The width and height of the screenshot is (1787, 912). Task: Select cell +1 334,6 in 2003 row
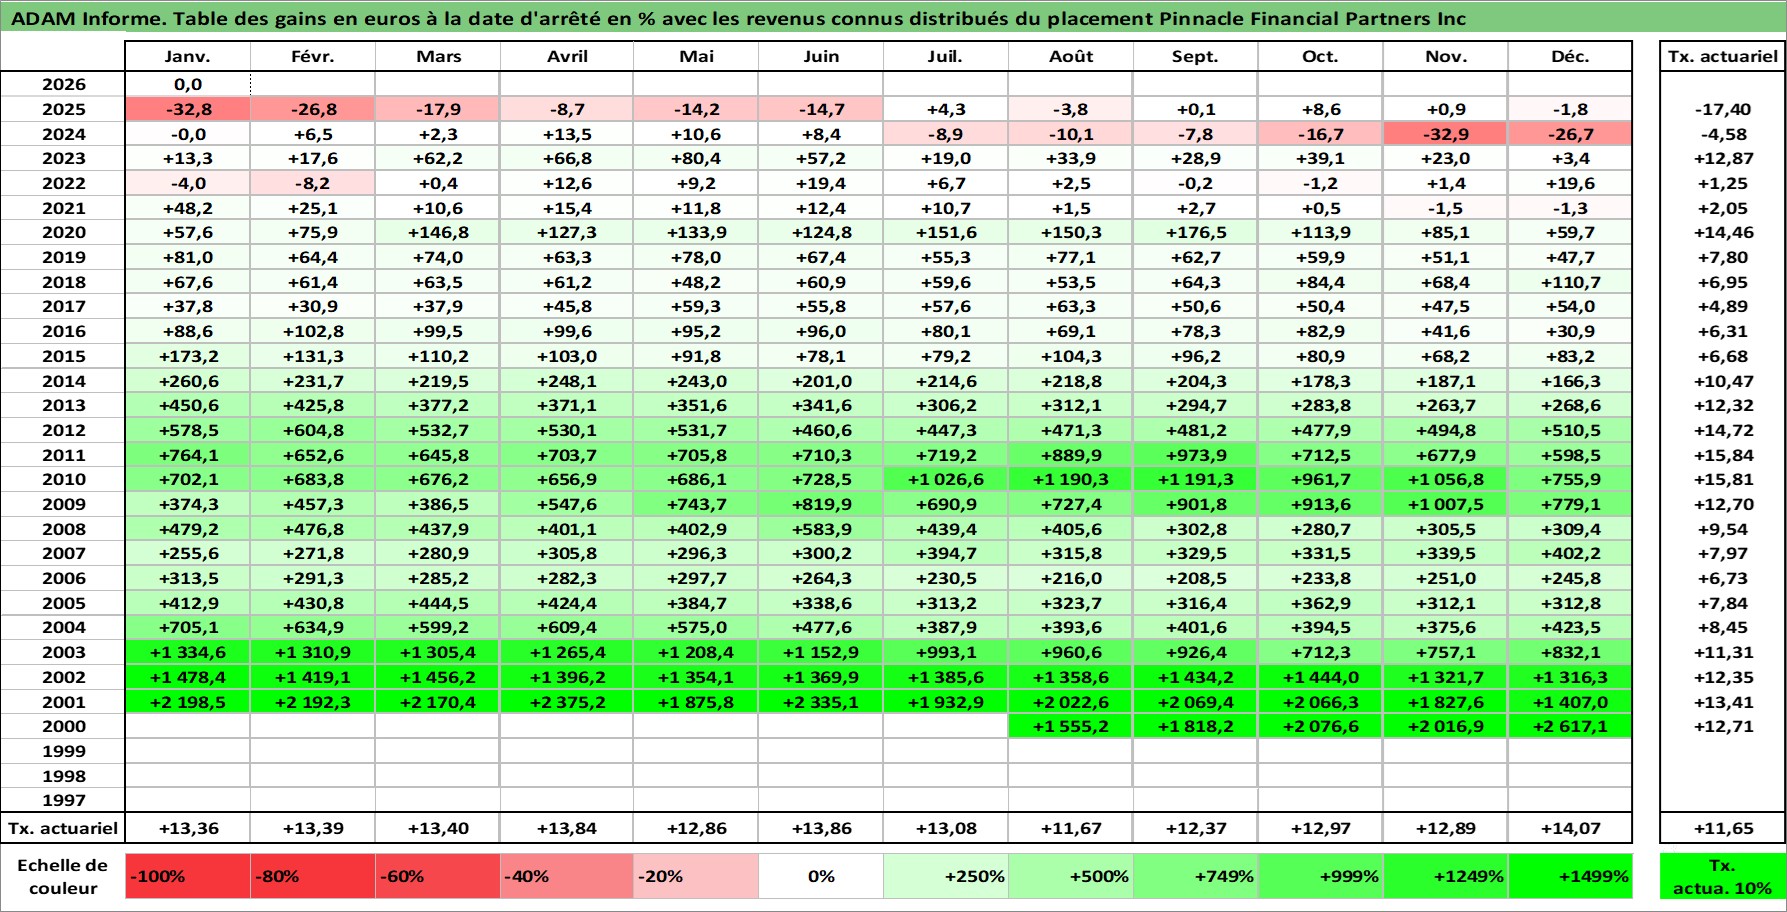point(188,652)
